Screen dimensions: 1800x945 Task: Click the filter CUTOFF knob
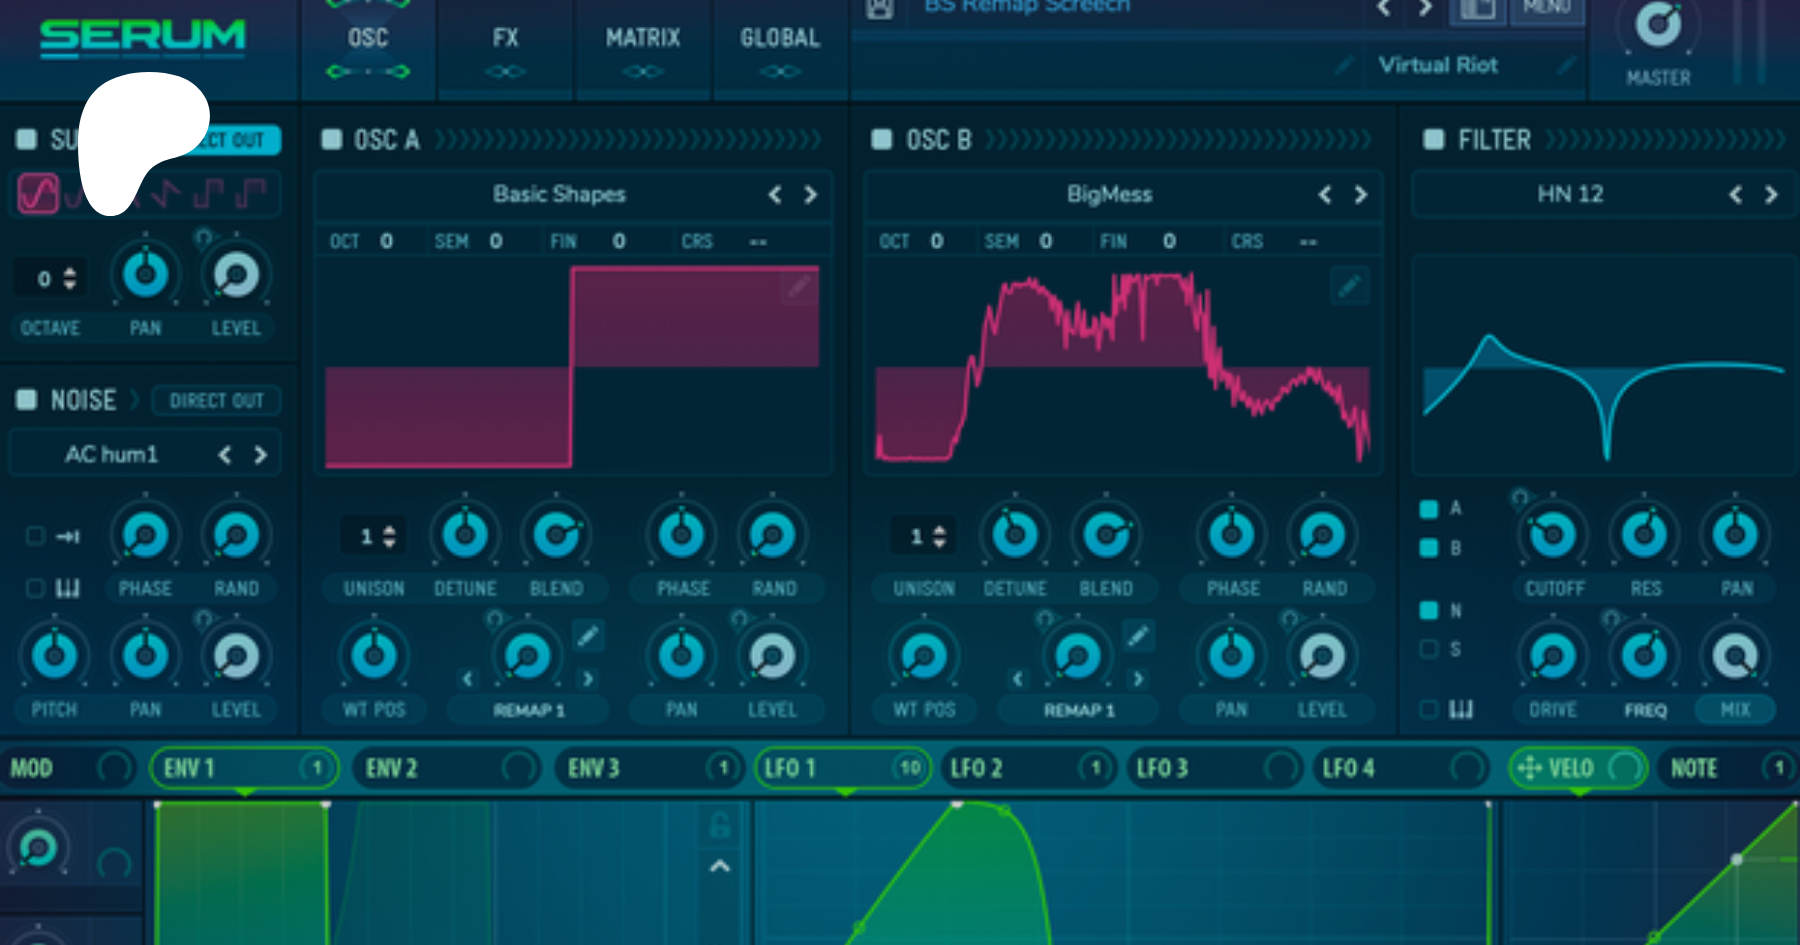pos(1552,535)
